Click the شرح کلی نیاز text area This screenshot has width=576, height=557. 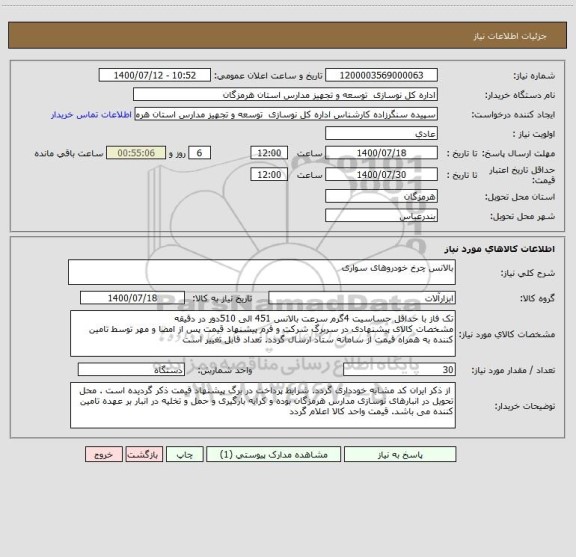(x=262, y=272)
